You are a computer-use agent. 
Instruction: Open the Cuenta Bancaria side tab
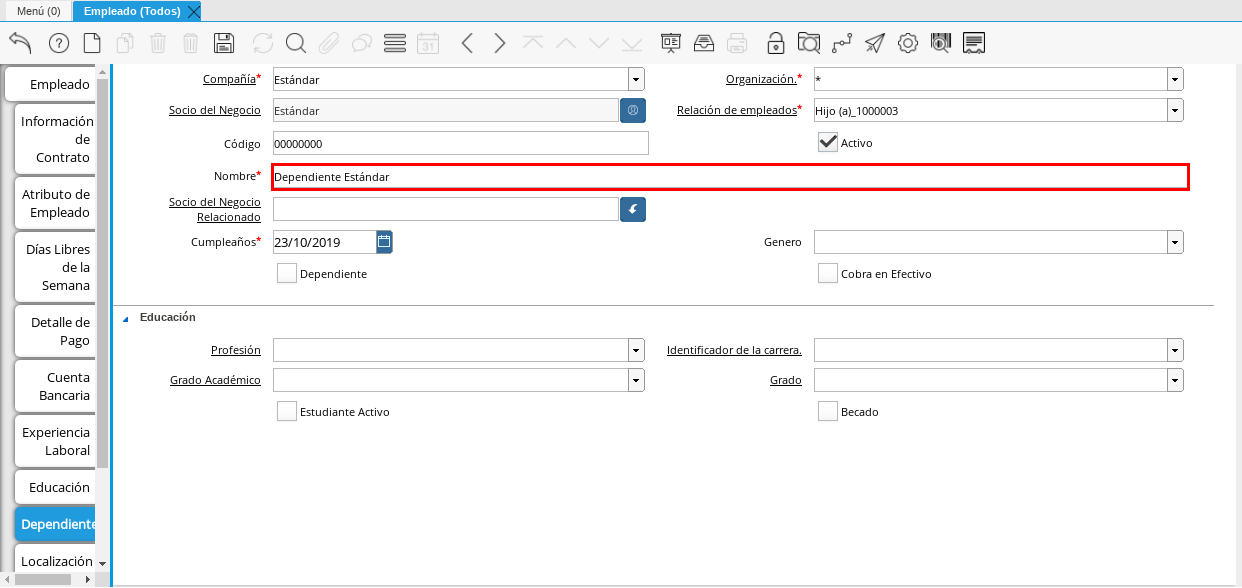pyautogui.click(x=56, y=386)
